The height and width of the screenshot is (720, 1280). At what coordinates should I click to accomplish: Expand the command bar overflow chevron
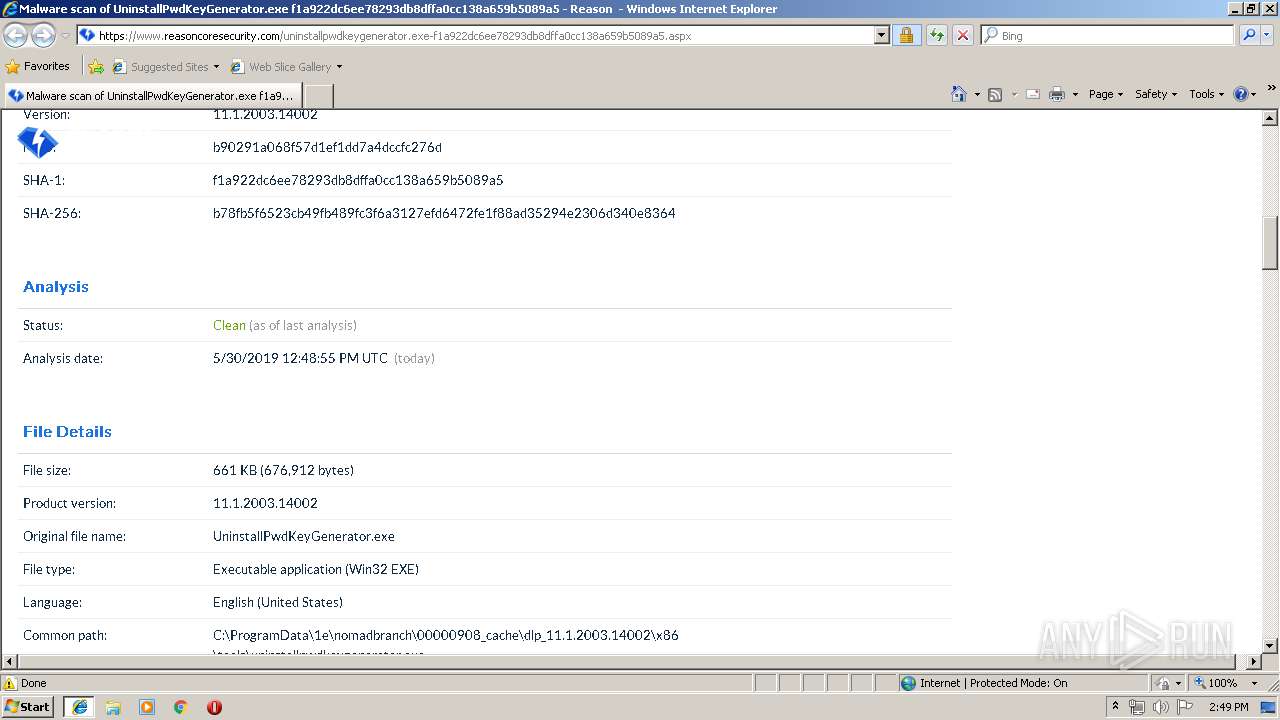click(x=1271, y=89)
